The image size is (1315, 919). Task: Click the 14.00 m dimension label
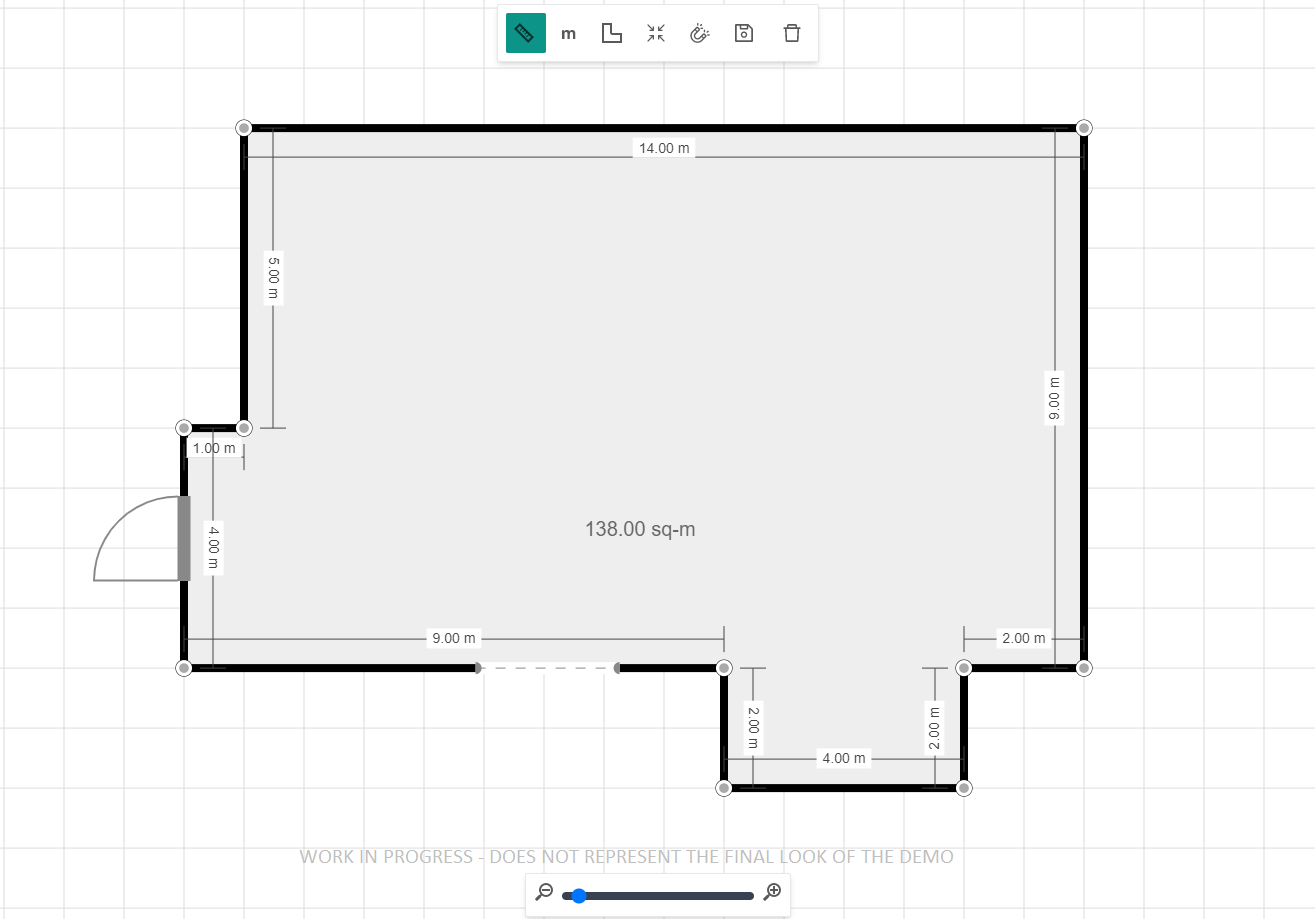664,148
